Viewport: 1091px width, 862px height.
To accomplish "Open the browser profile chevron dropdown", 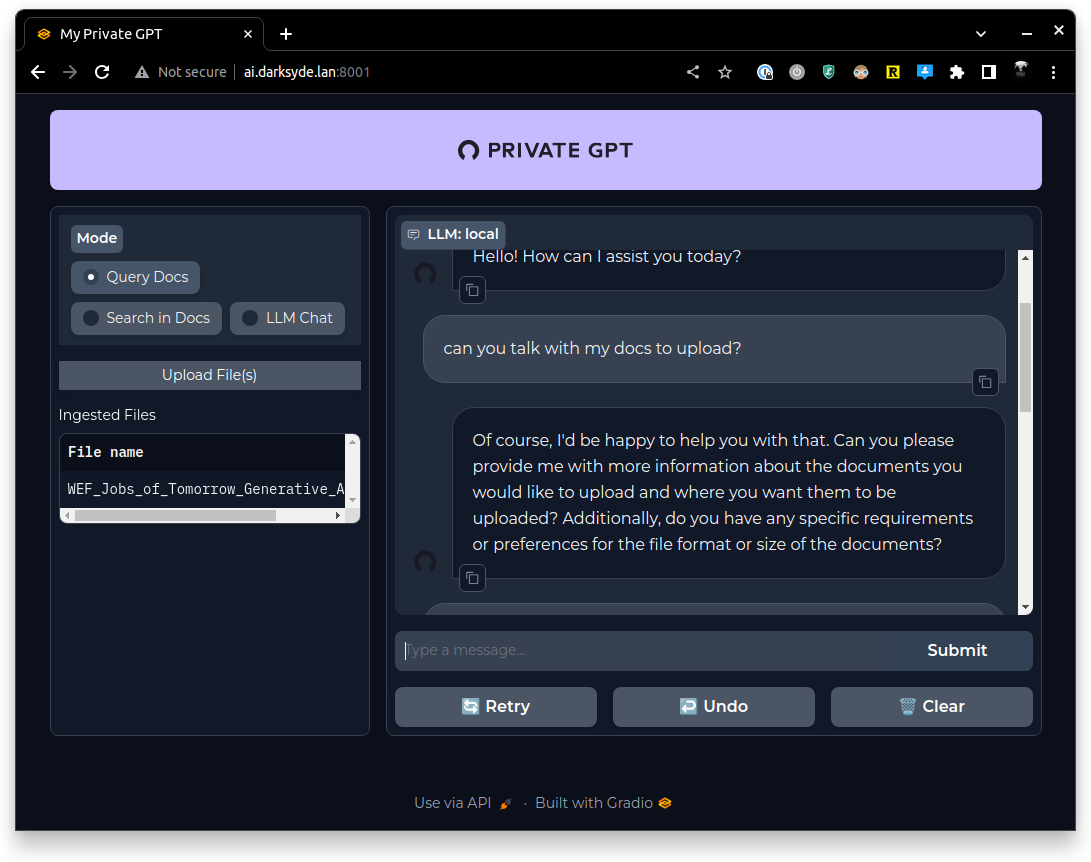I will coord(981,33).
